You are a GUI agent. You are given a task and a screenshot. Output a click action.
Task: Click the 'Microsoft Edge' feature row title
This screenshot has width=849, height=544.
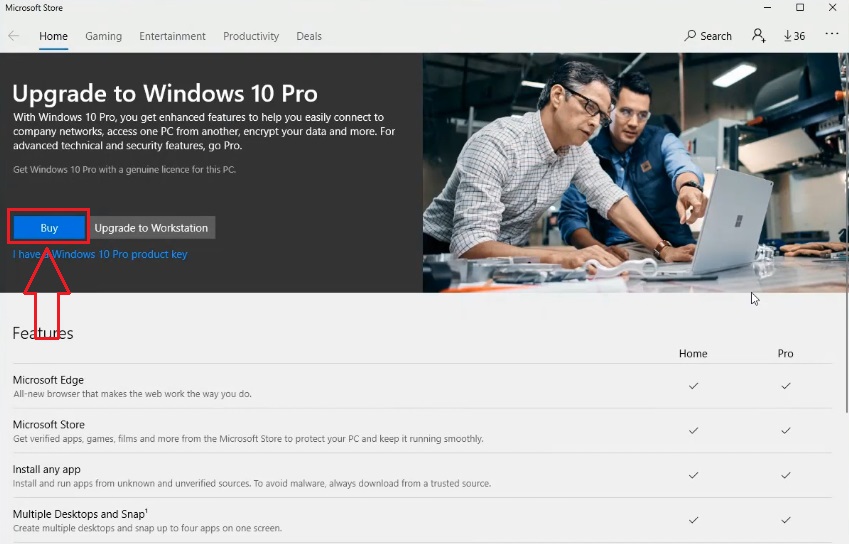click(x=48, y=379)
